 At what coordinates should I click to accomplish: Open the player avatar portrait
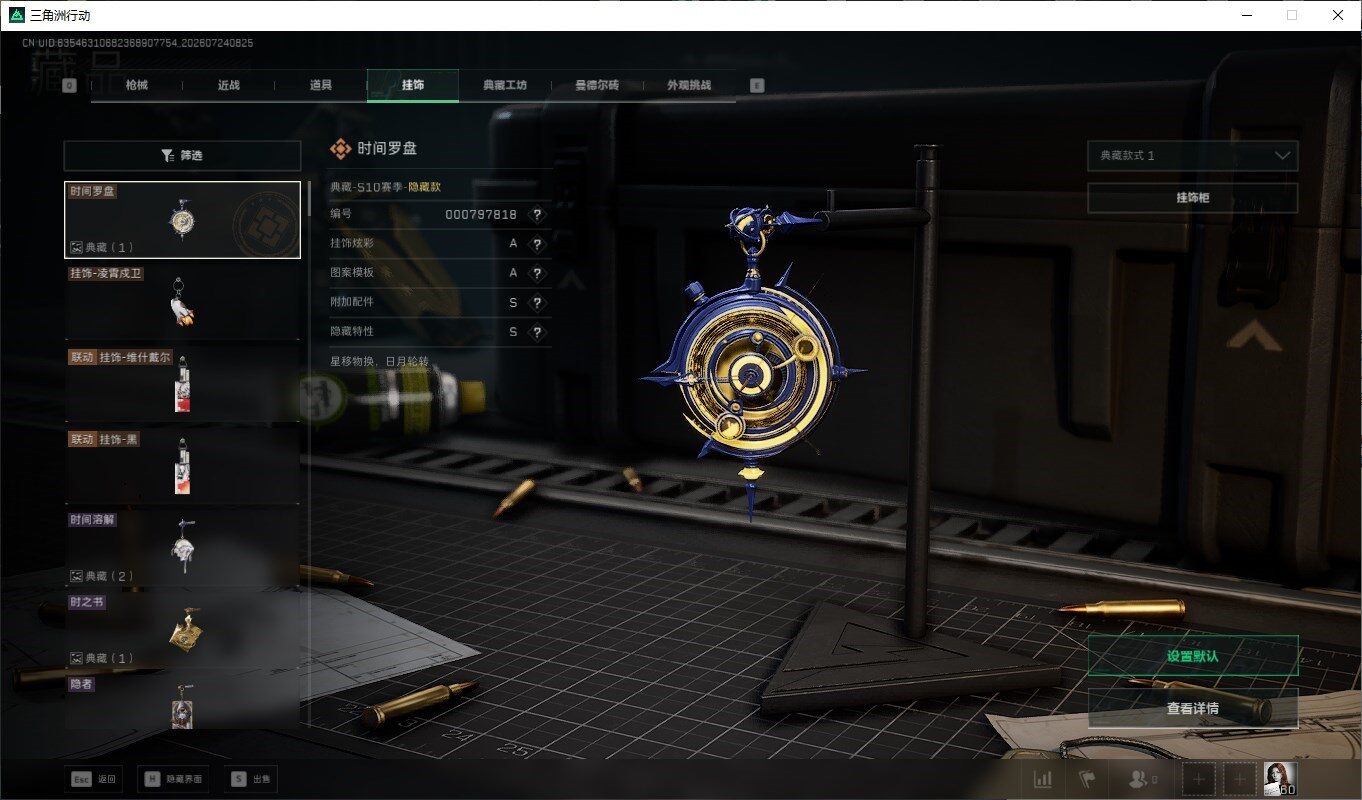1280,779
